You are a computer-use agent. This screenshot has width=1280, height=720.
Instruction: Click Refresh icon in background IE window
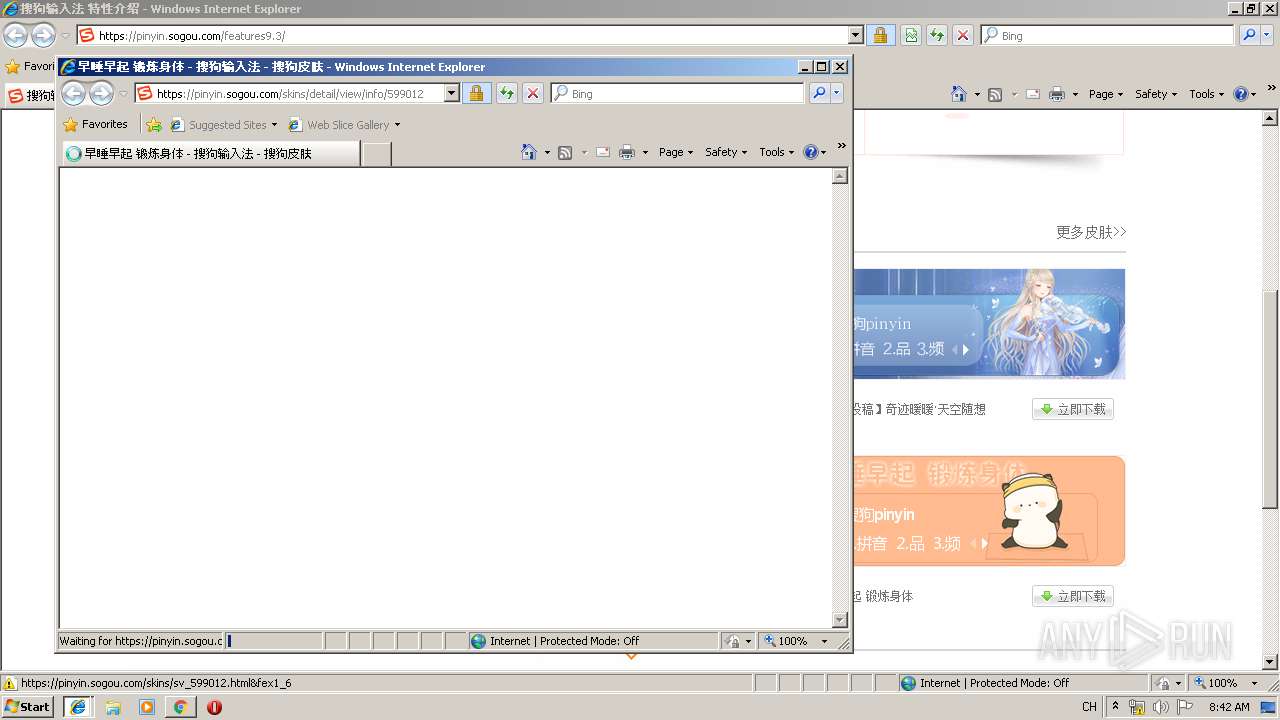tap(937, 35)
